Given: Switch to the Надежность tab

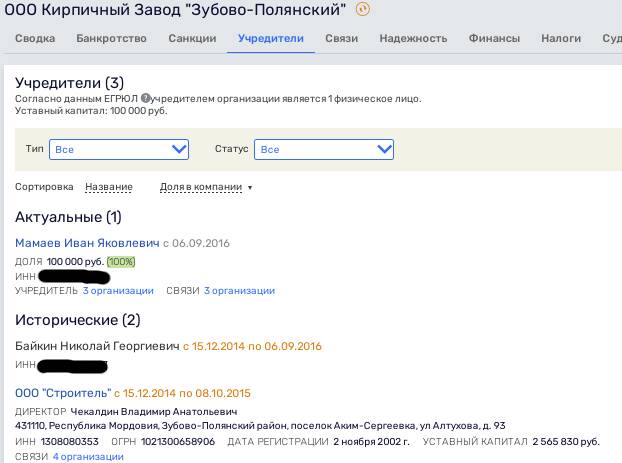Looking at the screenshot, I should pos(413,38).
